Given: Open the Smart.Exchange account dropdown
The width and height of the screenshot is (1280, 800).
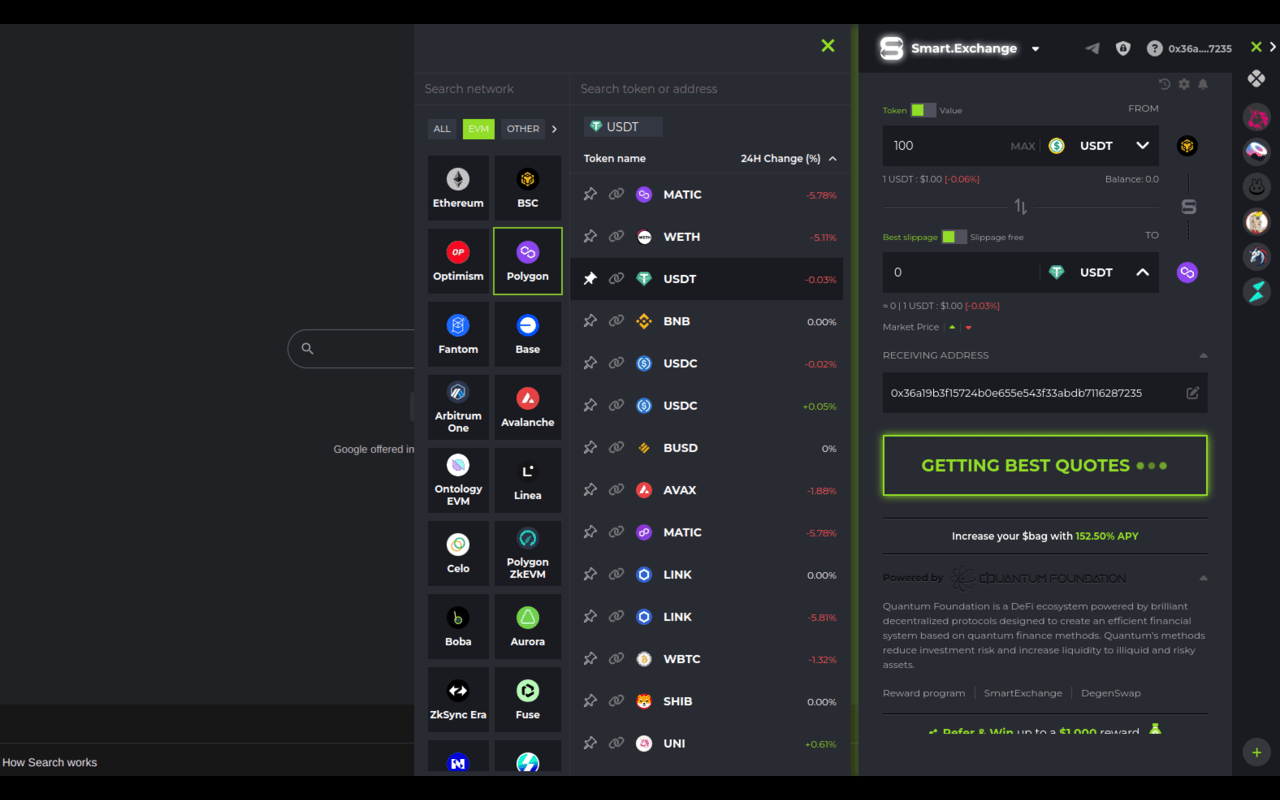Looking at the screenshot, I should pos(1035,48).
